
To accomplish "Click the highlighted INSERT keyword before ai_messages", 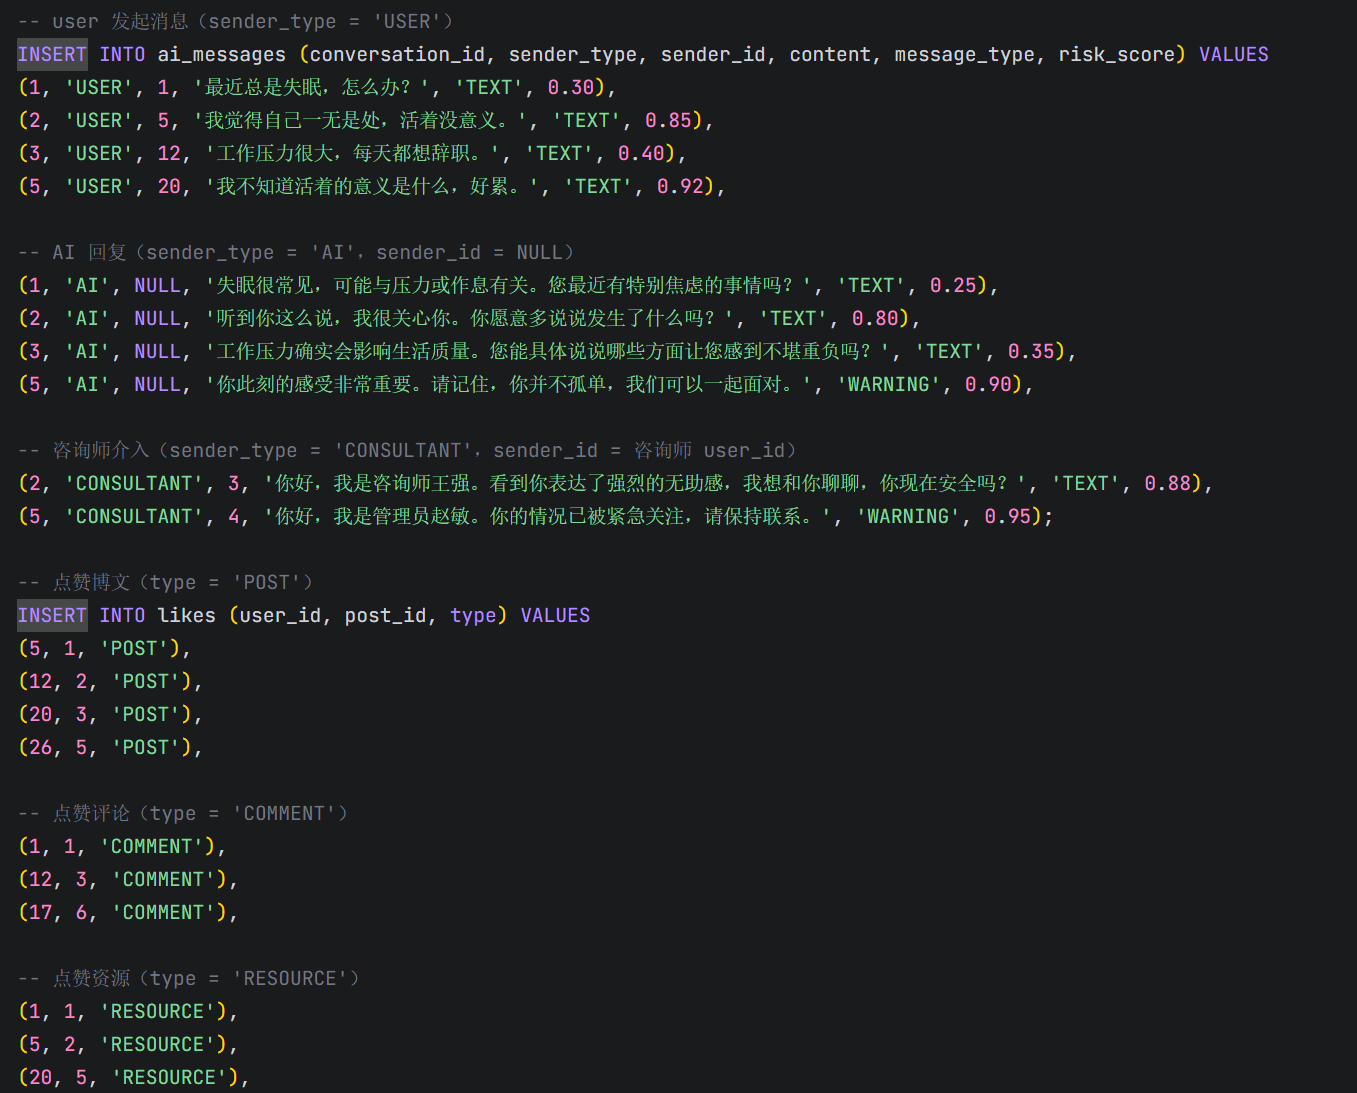I will pos(52,54).
